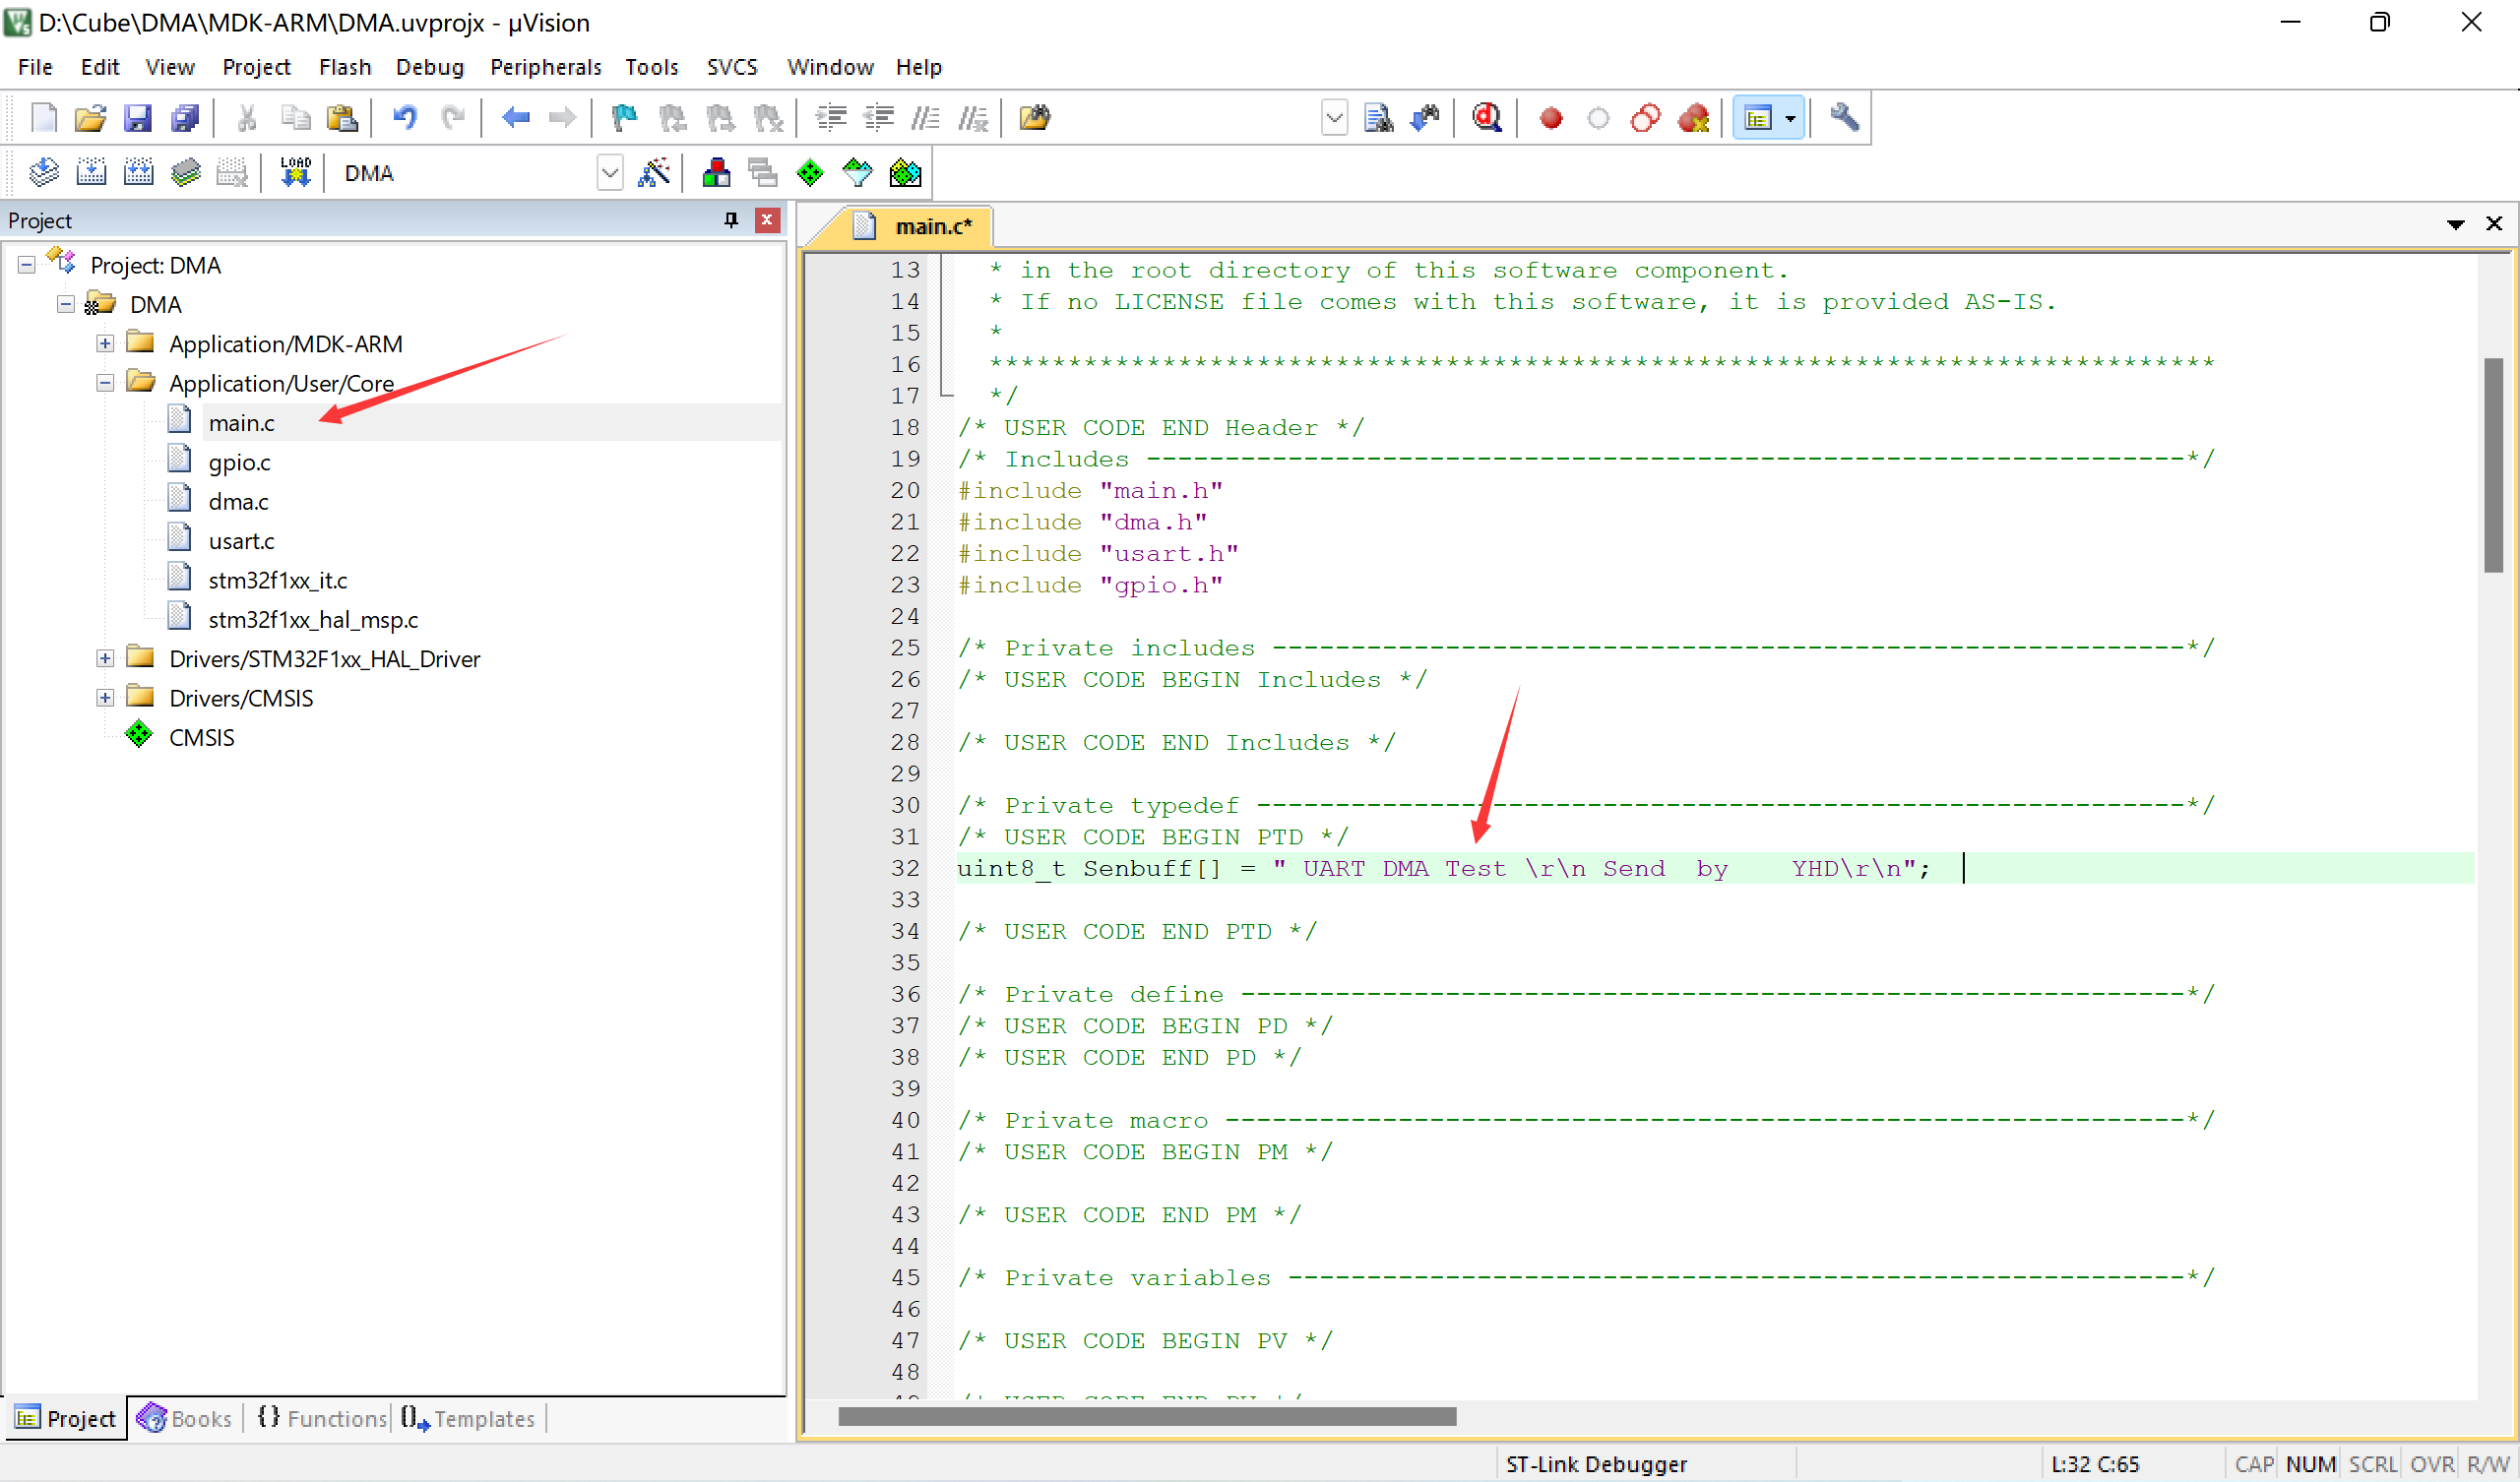Collapse the Application/User/Core folder
This screenshot has width=2520, height=1482.
point(105,383)
